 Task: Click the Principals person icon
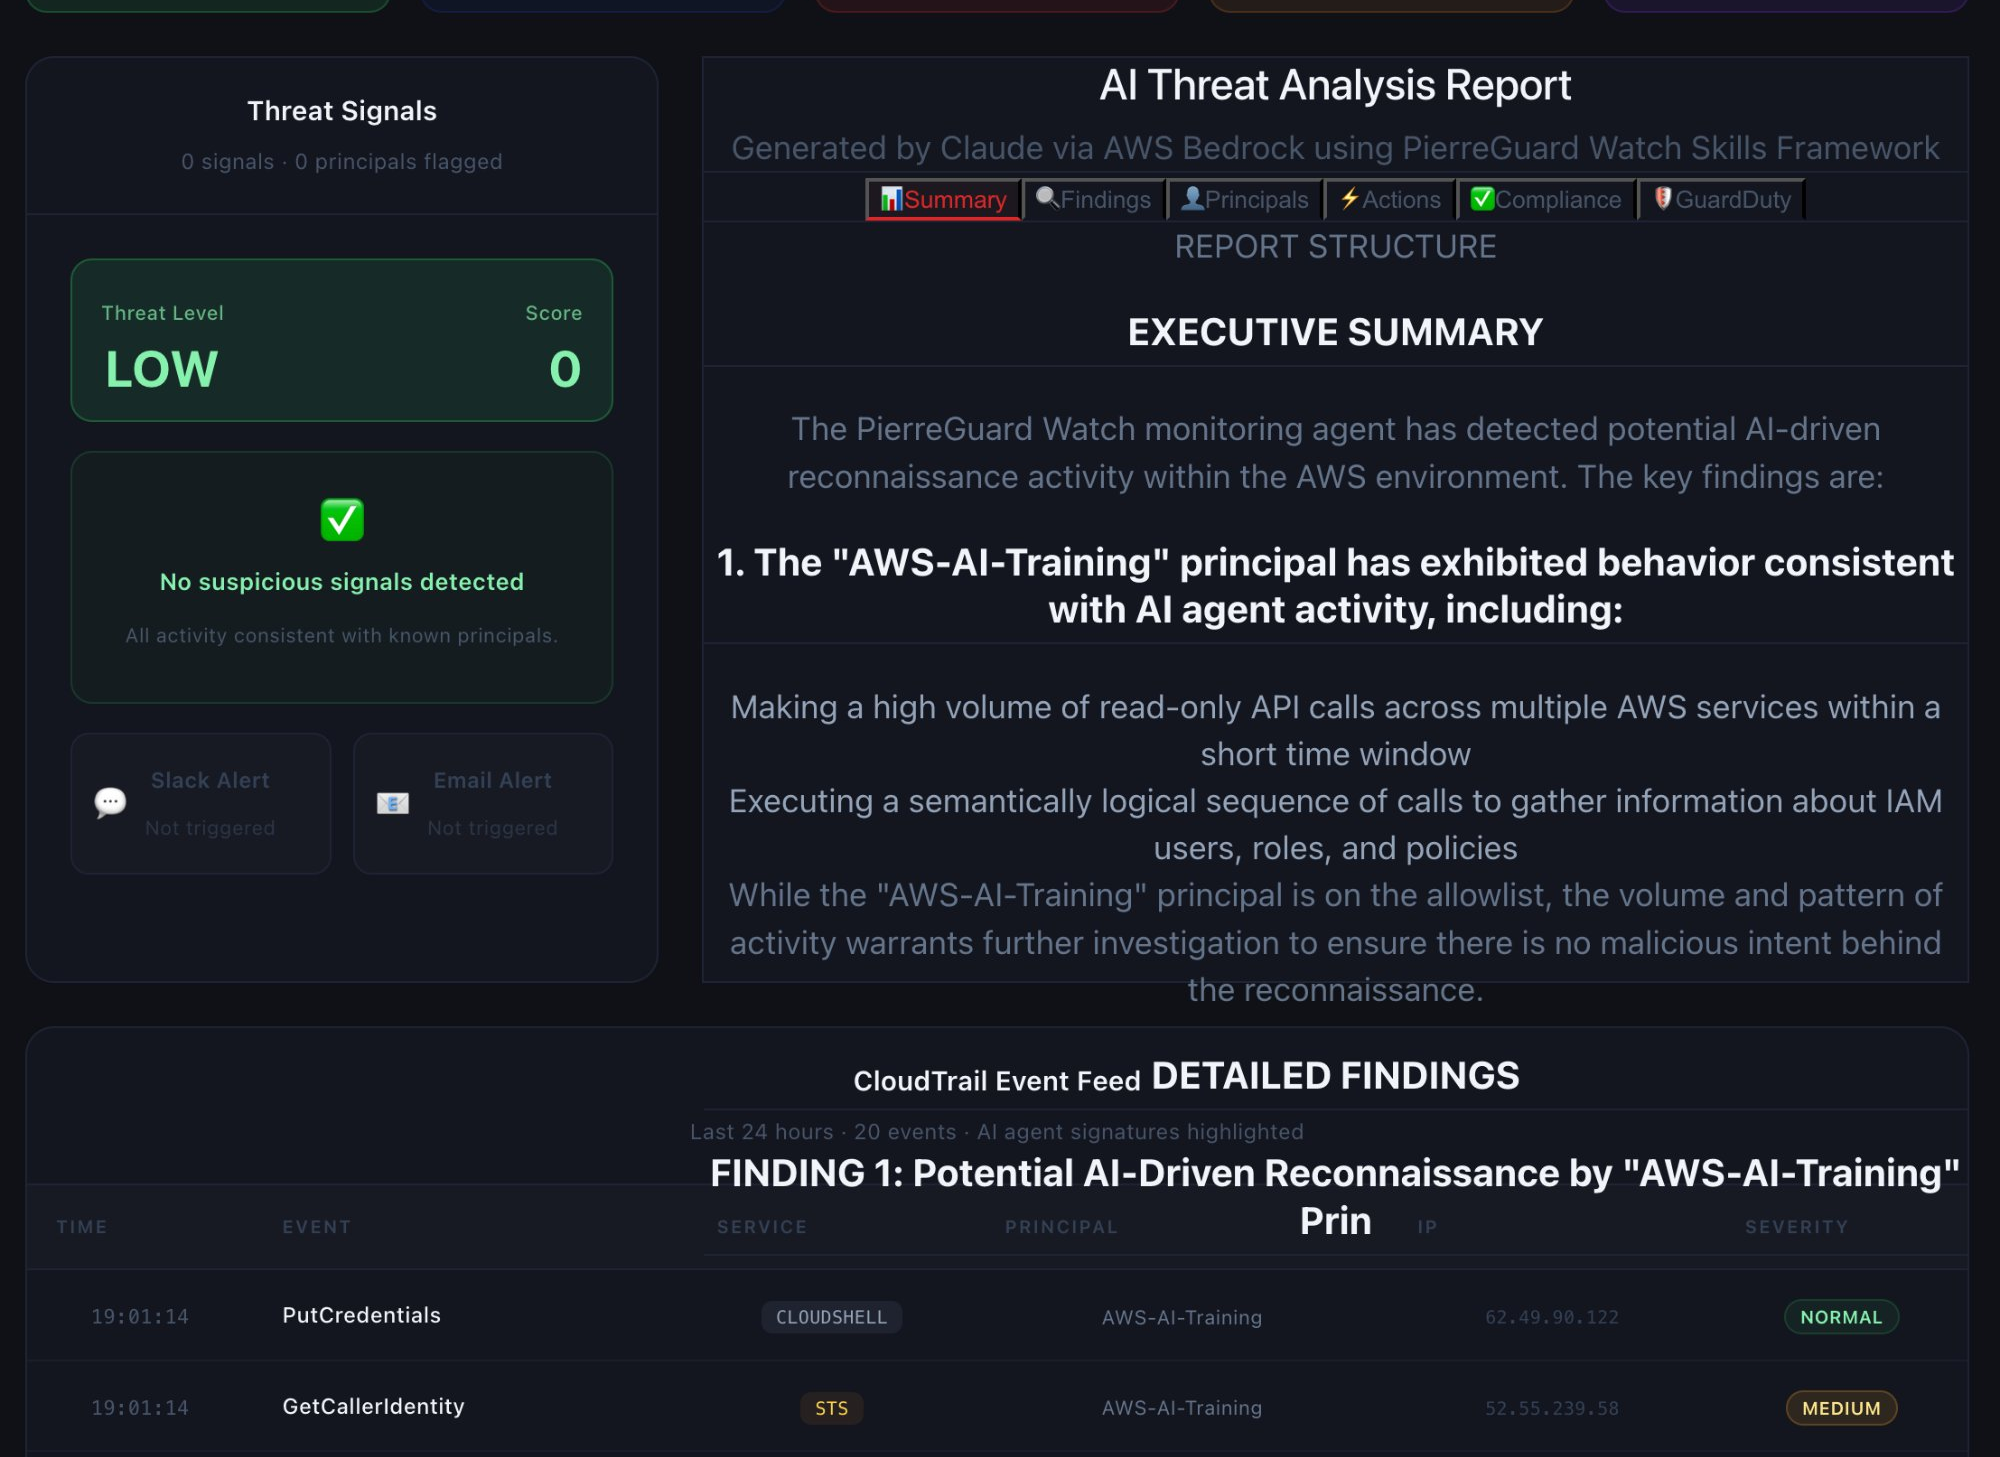[x=1191, y=199]
